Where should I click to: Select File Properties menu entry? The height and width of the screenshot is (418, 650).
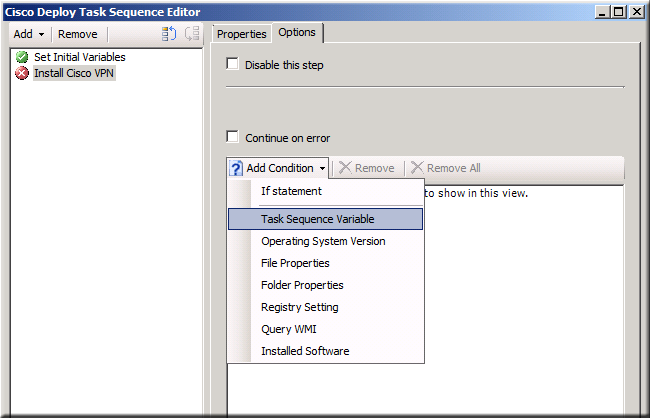pyautogui.click(x=326, y=263)
